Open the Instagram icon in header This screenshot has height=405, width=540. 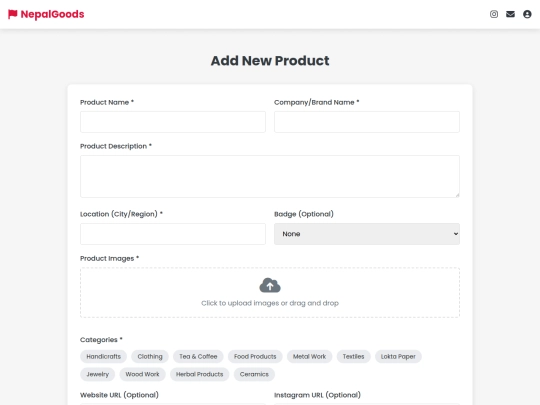coord(494,14)
